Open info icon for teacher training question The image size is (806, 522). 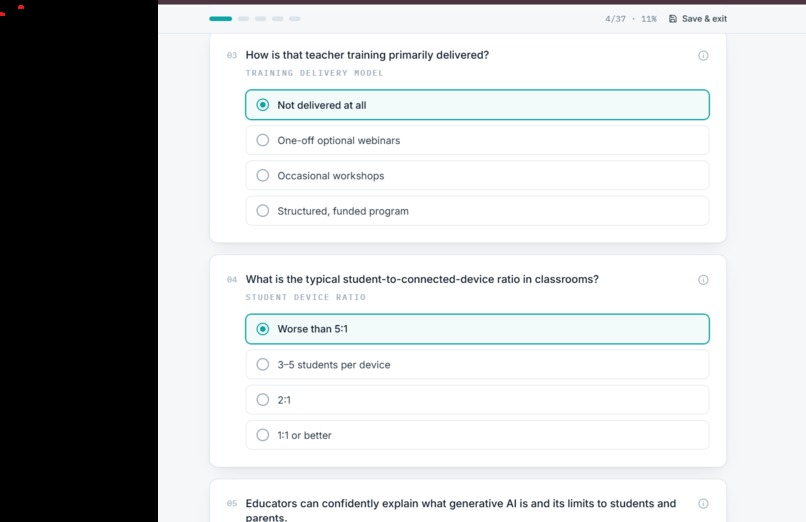click(703, 55)
